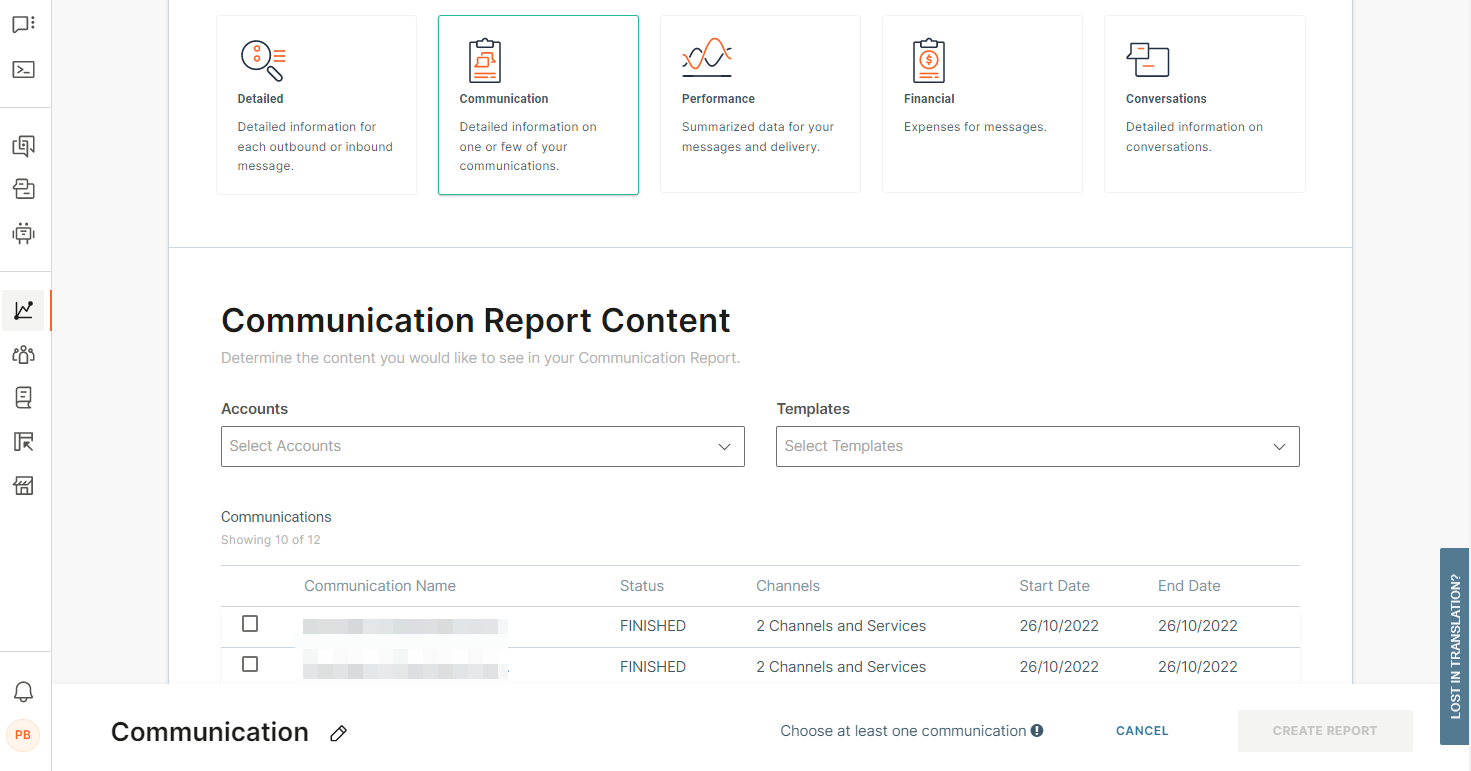This screenshot has height=771, width=1471.
Task: Expand the Select Accounts dropdown
Action: (x=482, y=446)
